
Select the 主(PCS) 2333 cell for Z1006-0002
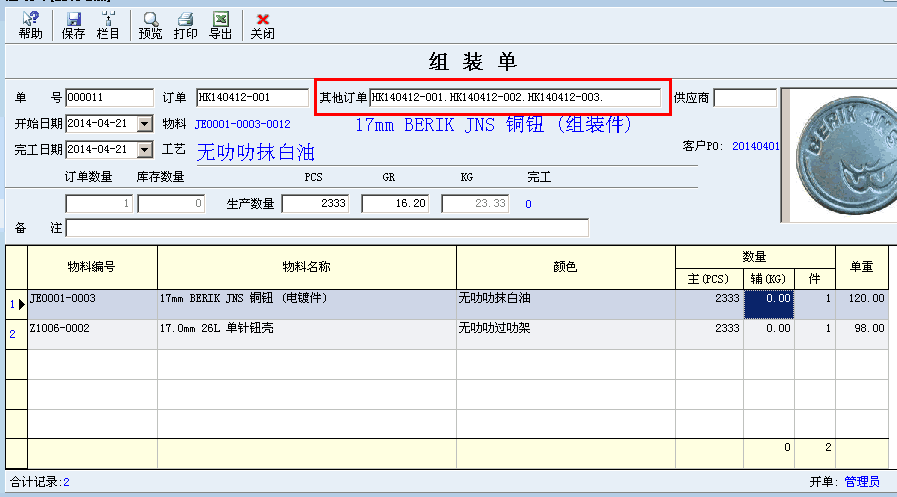tap(709, 335)
